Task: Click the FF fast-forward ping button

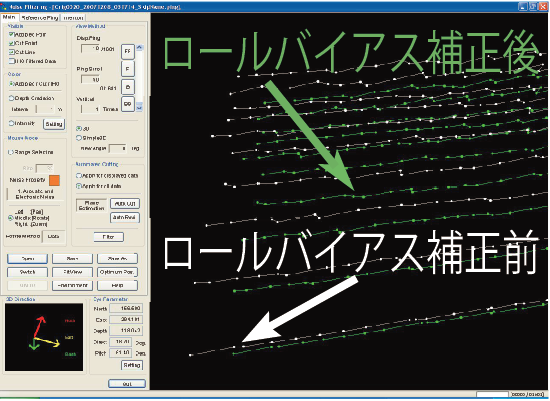Action: pos(128,52)
